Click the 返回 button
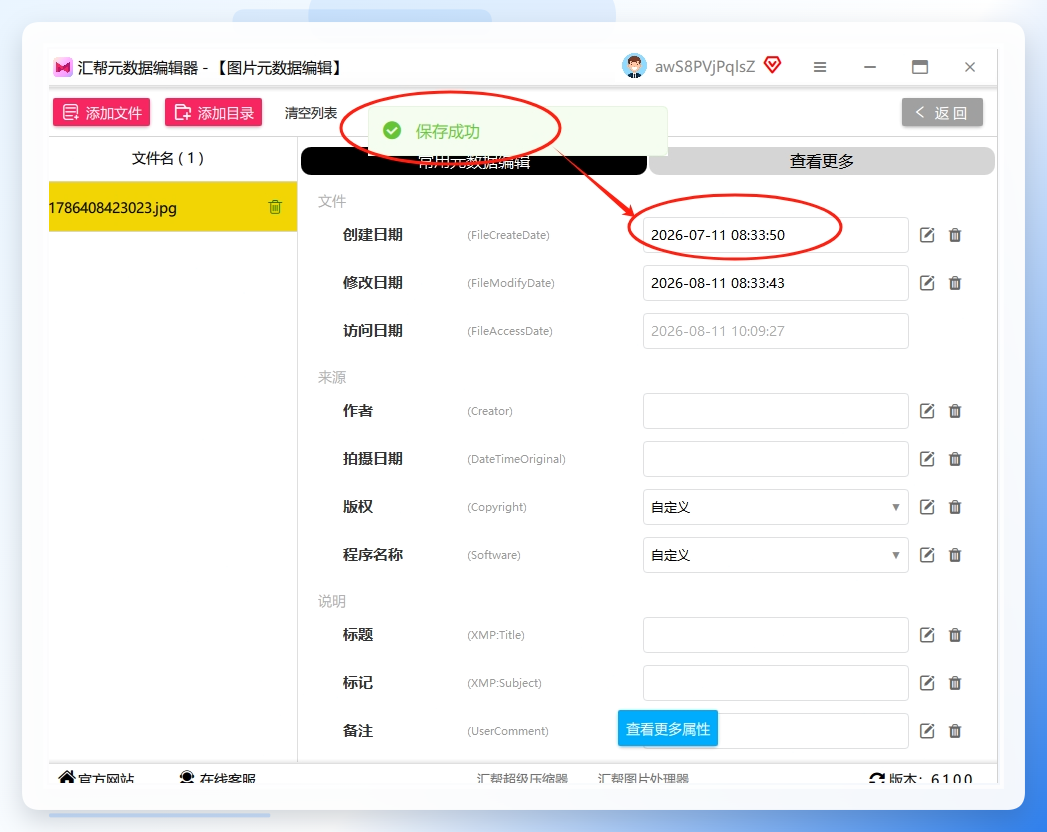The width and height of the screenshot is (1047, 832). tap(942, 112)
